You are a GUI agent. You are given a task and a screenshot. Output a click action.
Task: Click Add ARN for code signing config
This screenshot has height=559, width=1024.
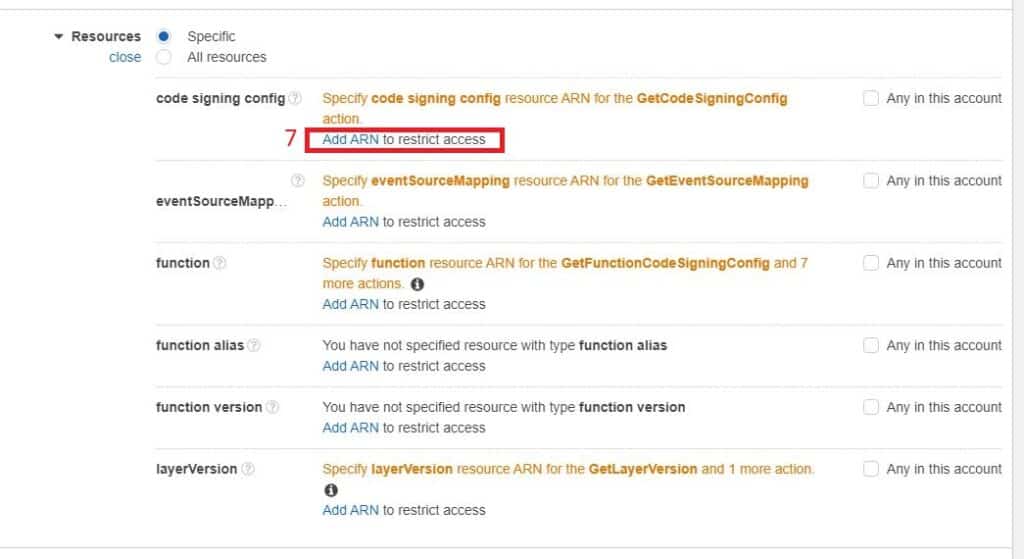(x=350, y=140)
